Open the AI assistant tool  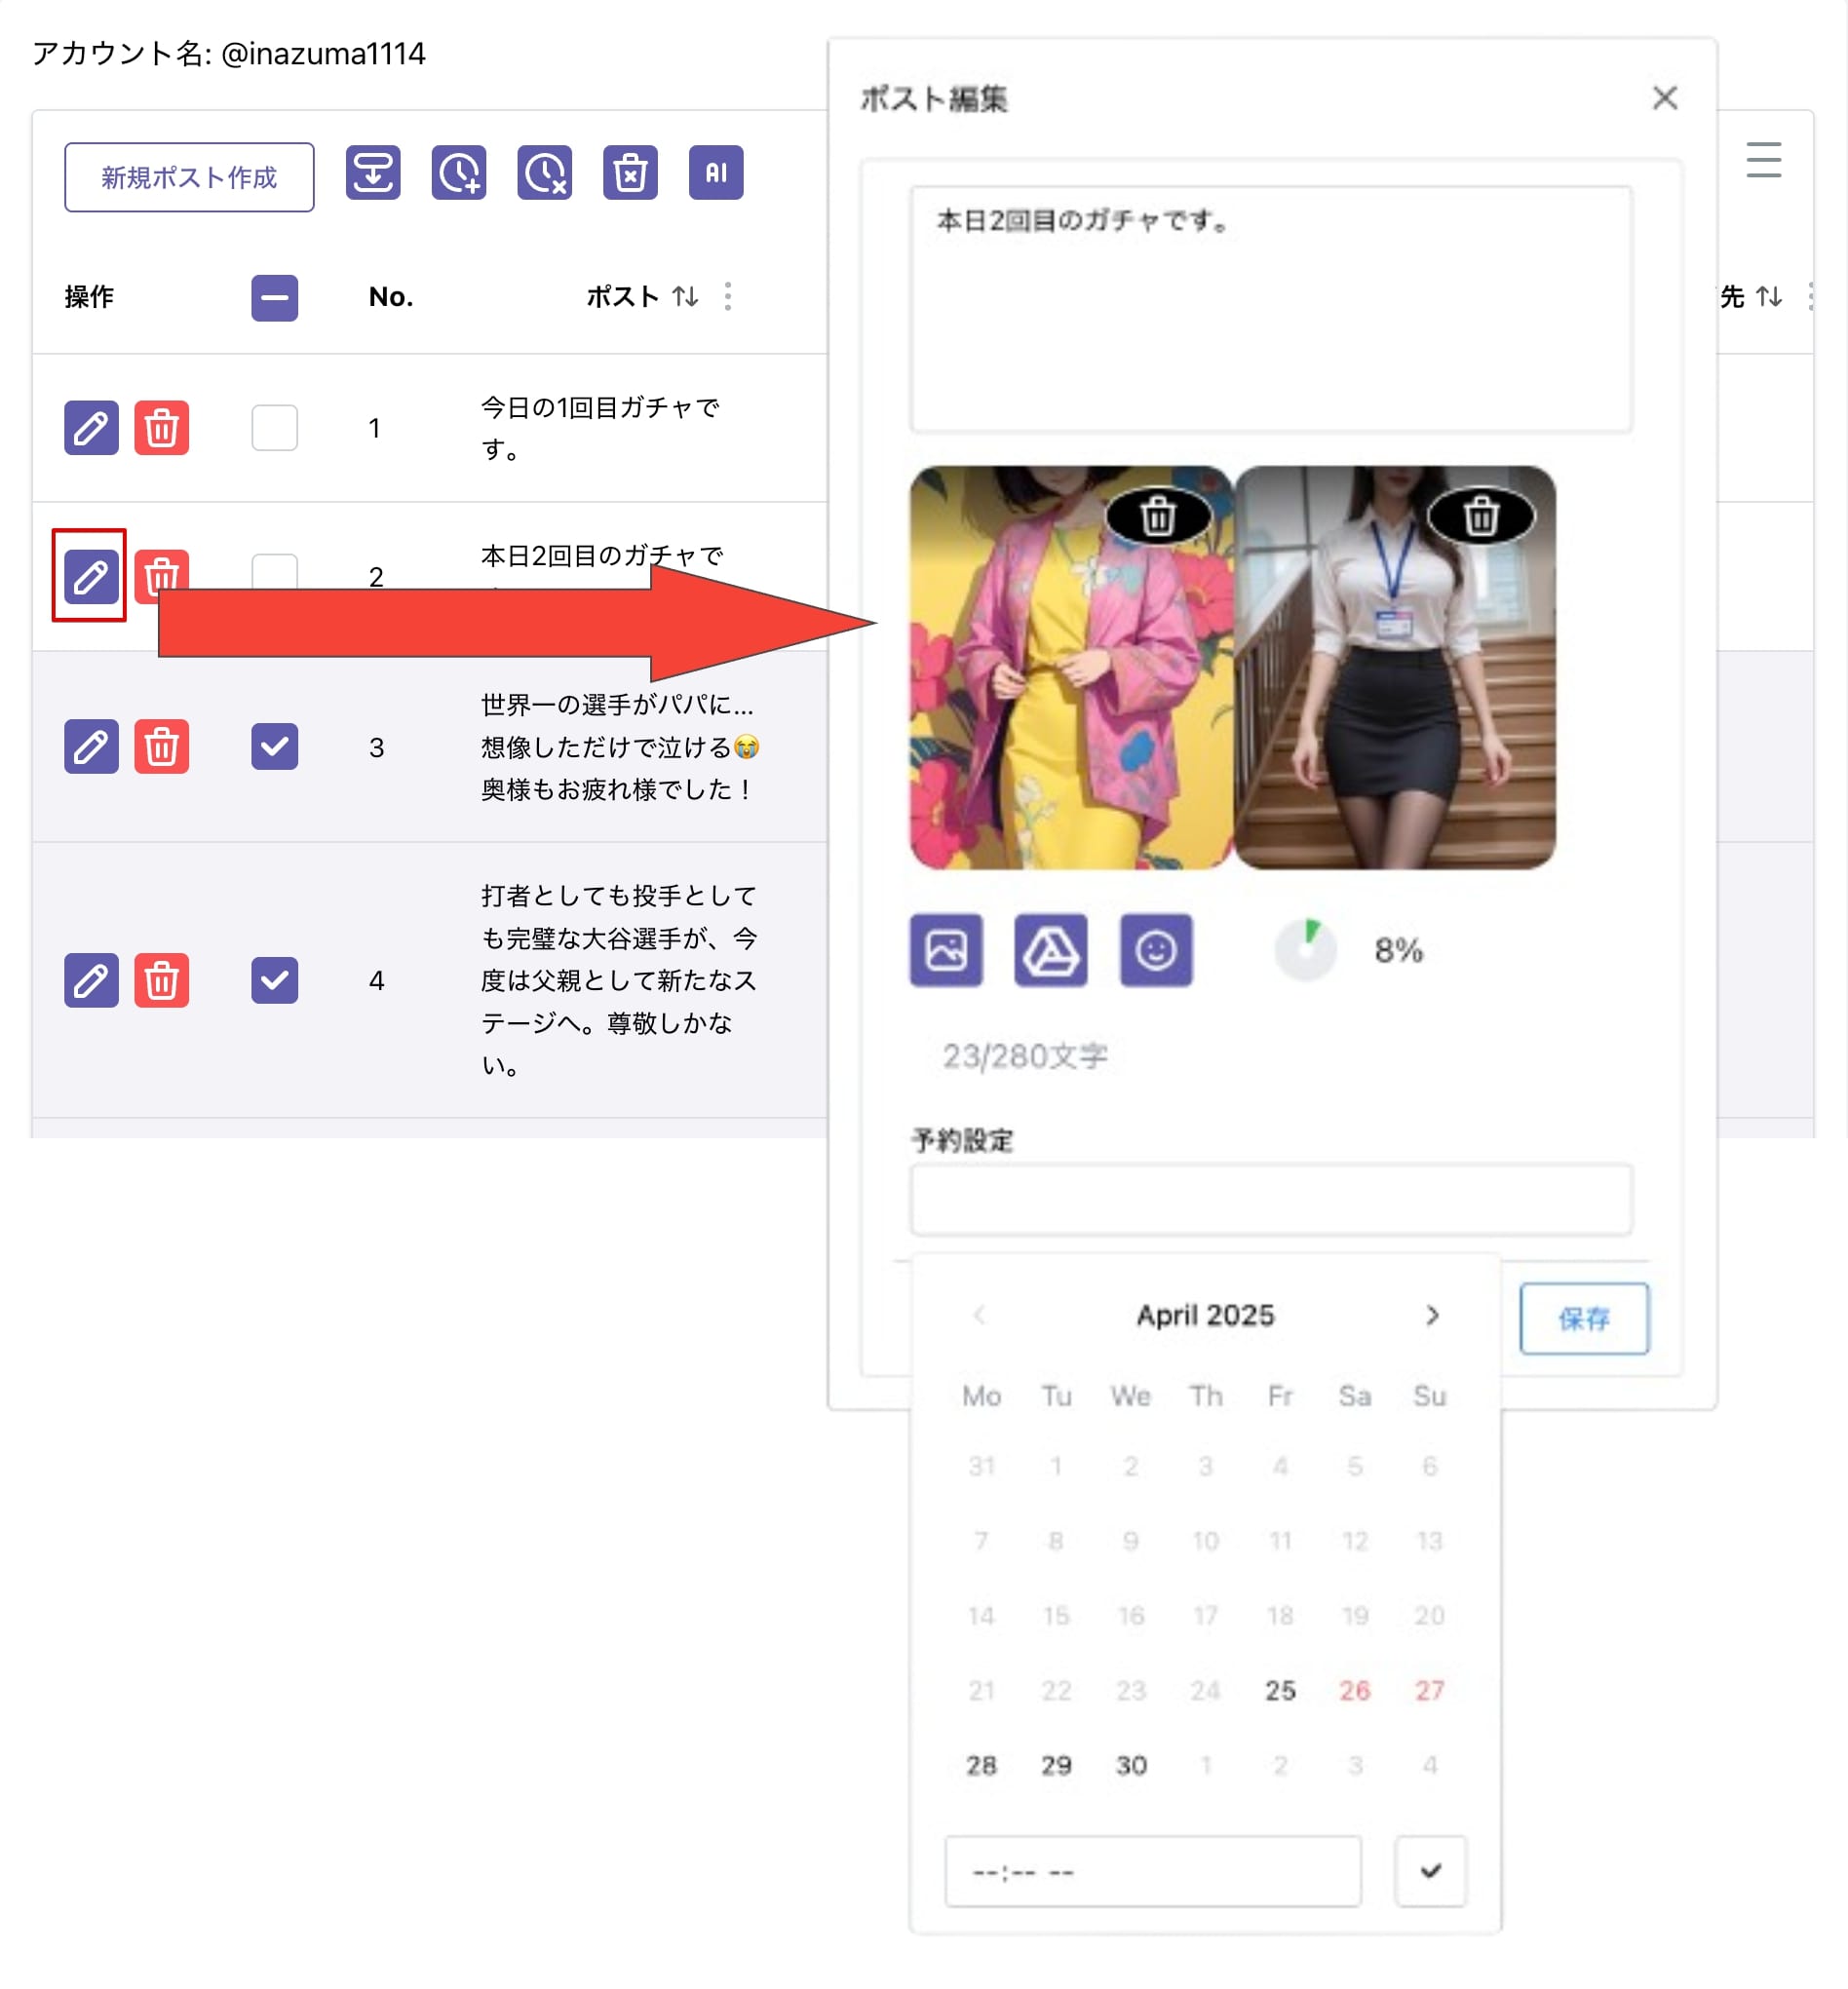pyautogui.click(x=716, y=172)
